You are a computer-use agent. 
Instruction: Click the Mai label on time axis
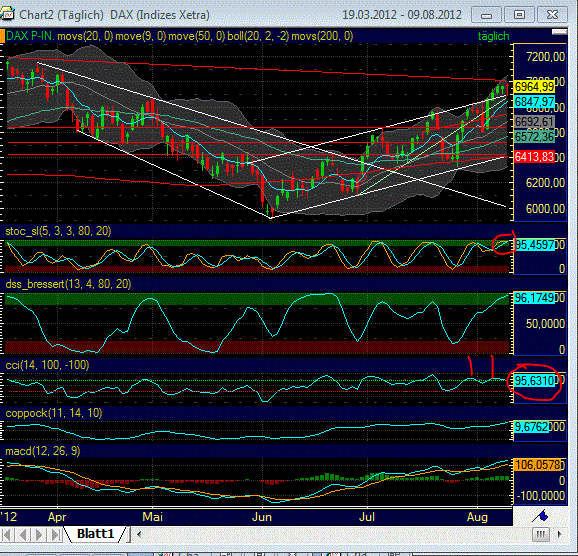coord(152,517)
